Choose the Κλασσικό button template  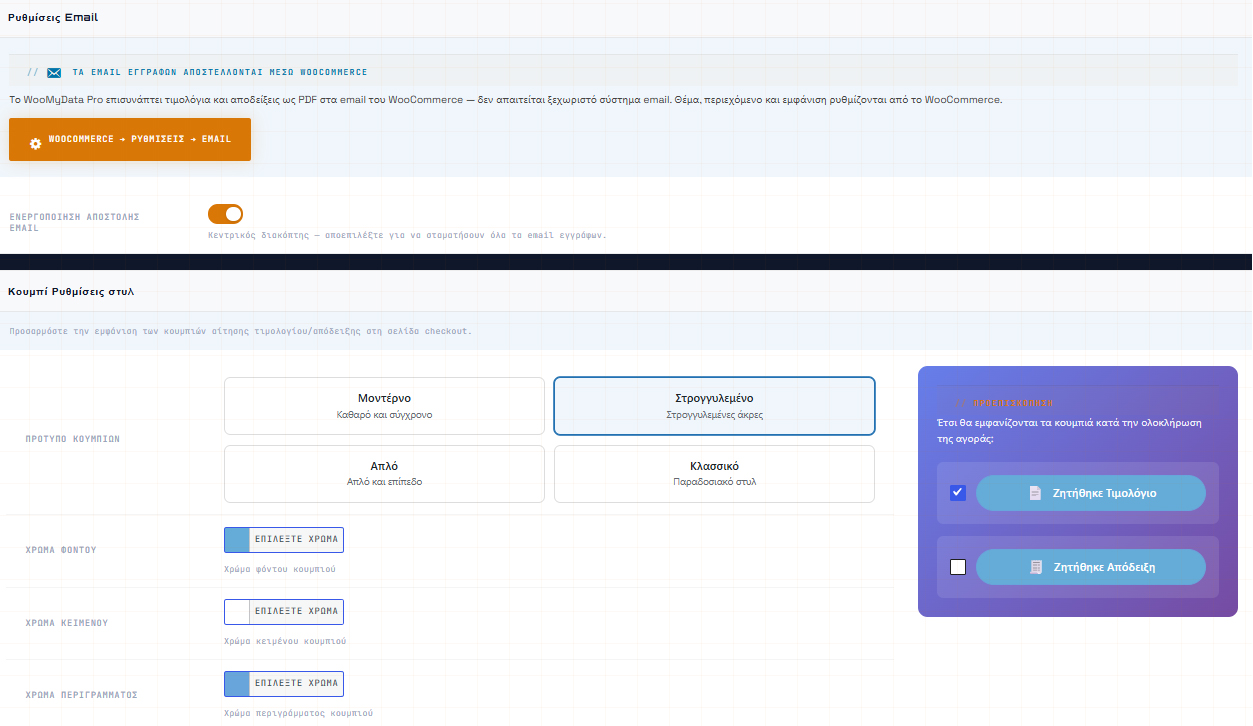click(714, 473)
